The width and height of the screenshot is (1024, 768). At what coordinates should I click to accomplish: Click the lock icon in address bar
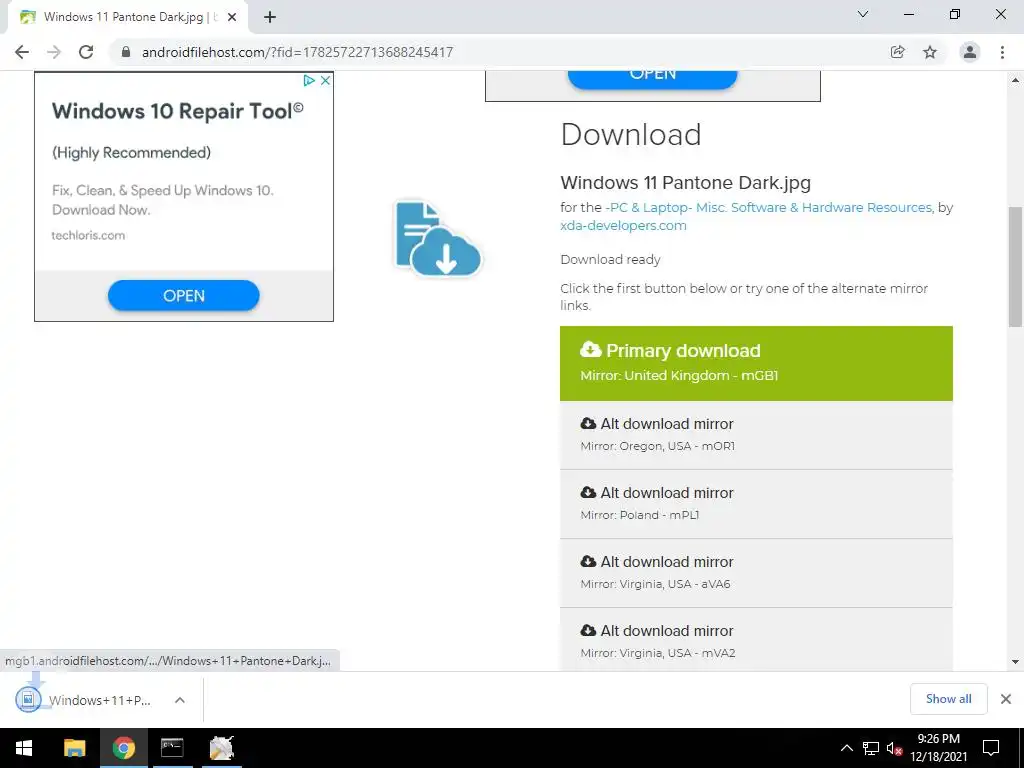[126, 52]
